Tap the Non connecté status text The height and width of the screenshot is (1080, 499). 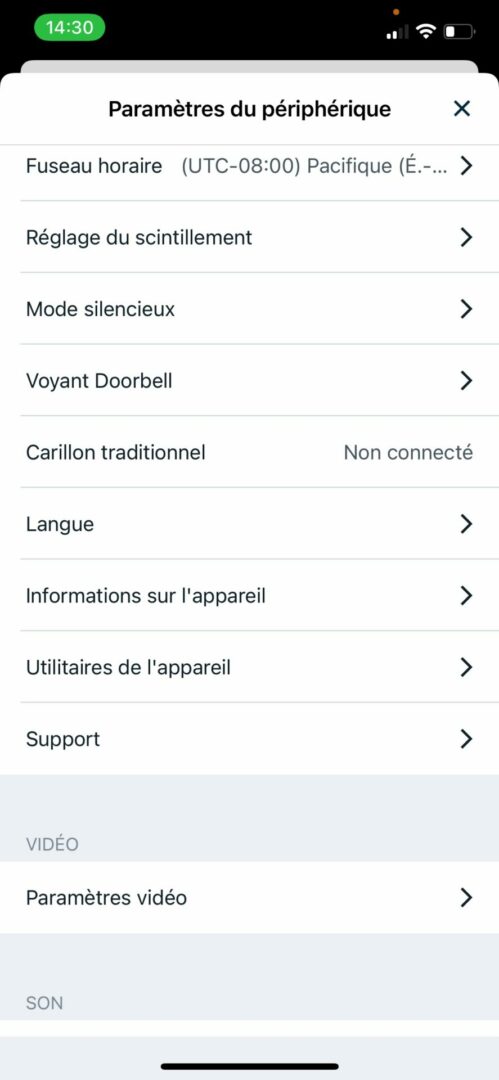click(x=408, y=453)
